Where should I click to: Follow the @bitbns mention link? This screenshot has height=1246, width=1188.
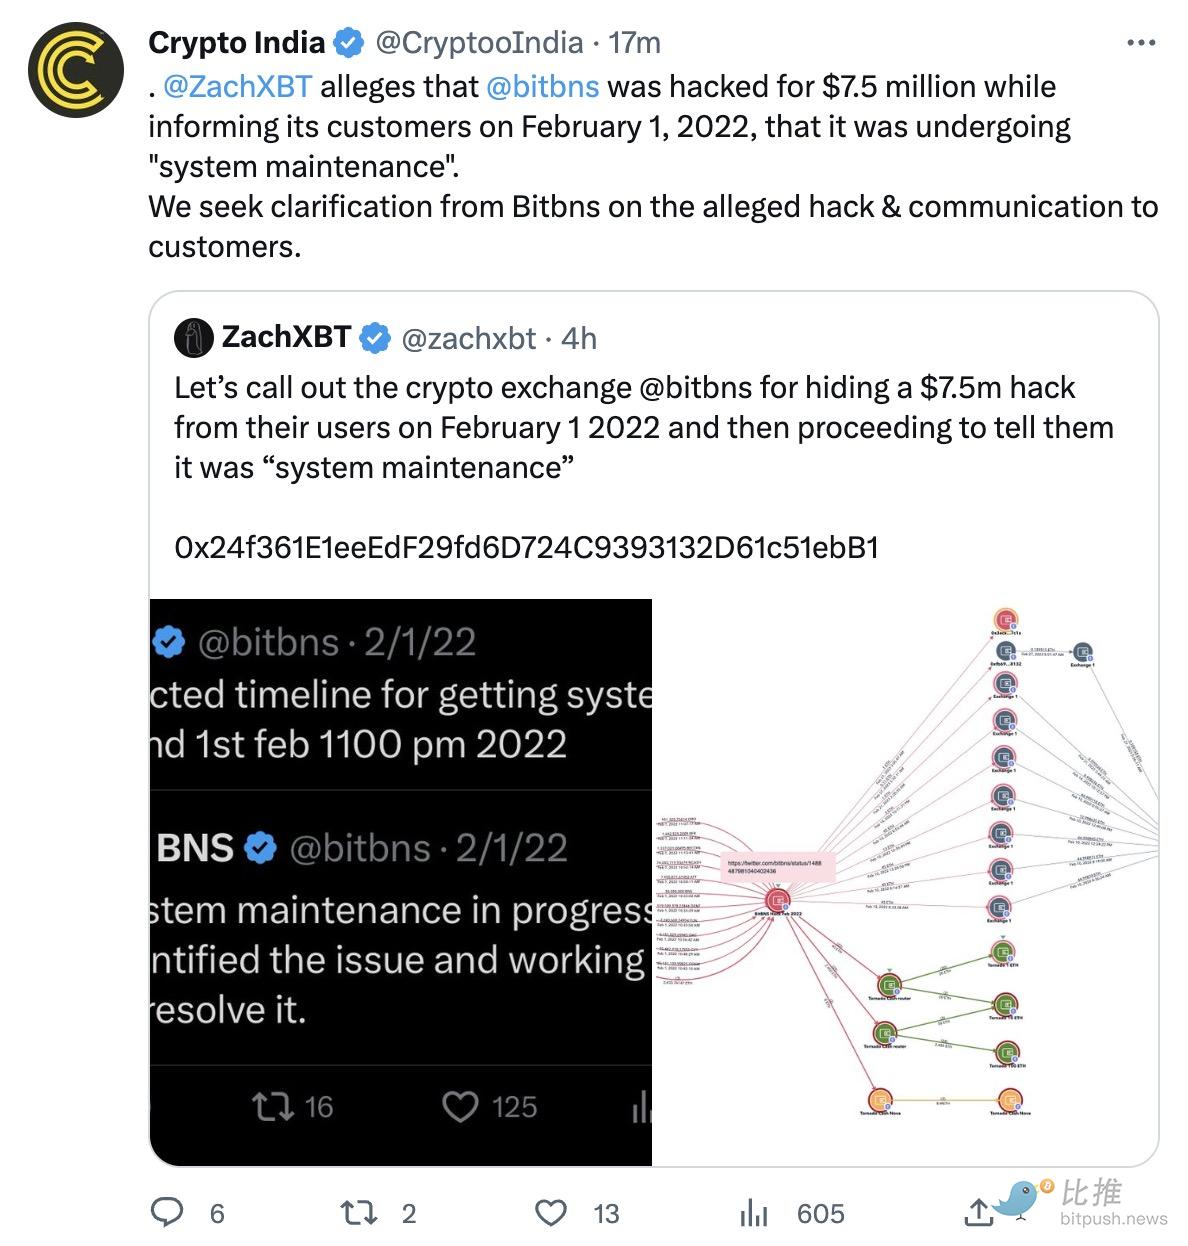pos(542,86)
